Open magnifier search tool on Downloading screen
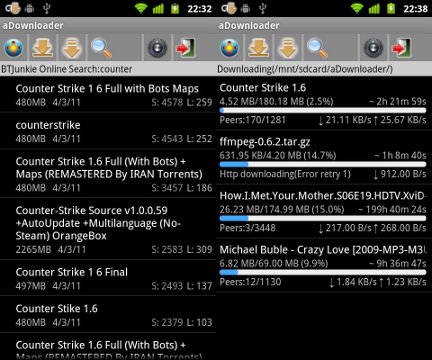This screenshot has width=432, height=360. (317, 48)
